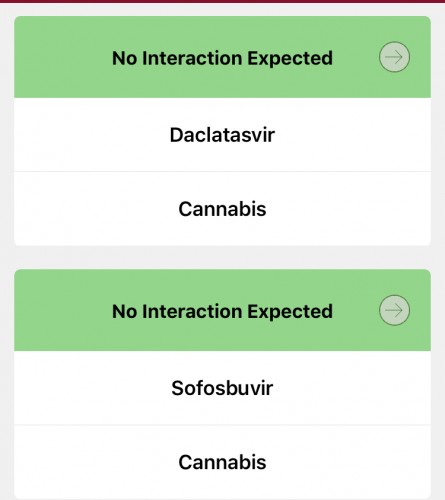Select the Daclatasvir drug row
The image size is (445, 500).
pyautogui.click(x=222, y=135)
